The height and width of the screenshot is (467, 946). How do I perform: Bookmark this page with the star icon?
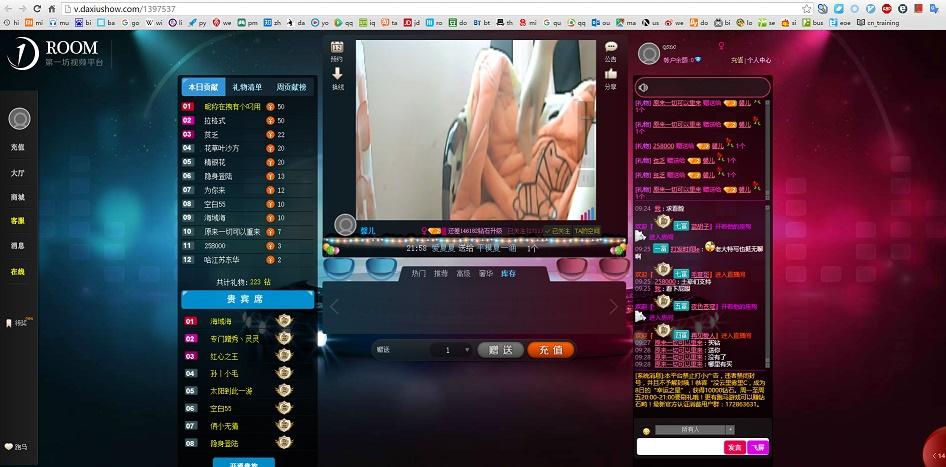point(807,8)
